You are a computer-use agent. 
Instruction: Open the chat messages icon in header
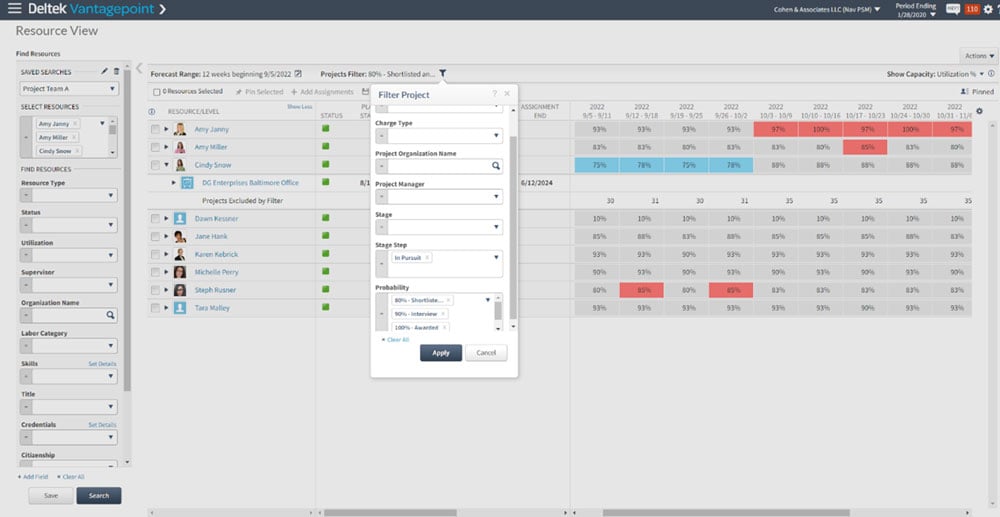(953, 9)
